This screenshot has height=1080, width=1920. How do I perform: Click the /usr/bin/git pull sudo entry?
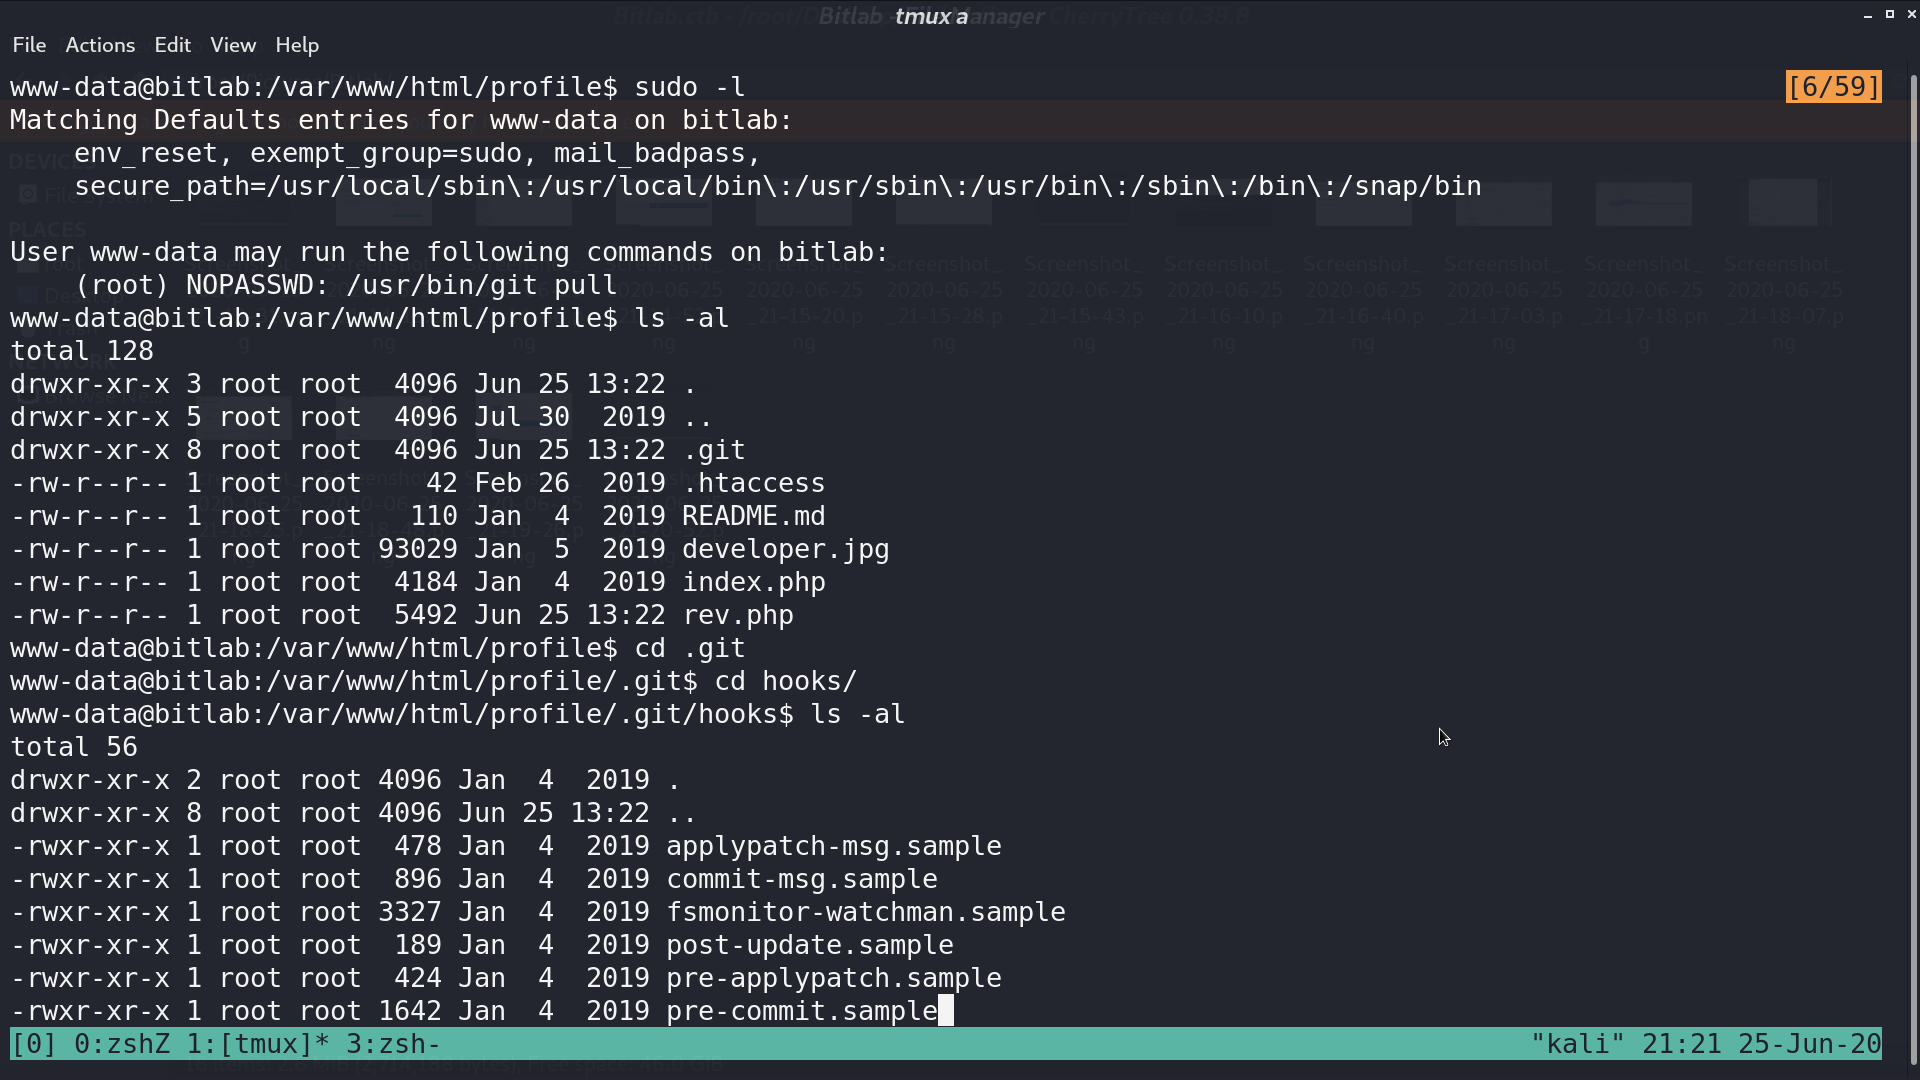pos(482,285)
